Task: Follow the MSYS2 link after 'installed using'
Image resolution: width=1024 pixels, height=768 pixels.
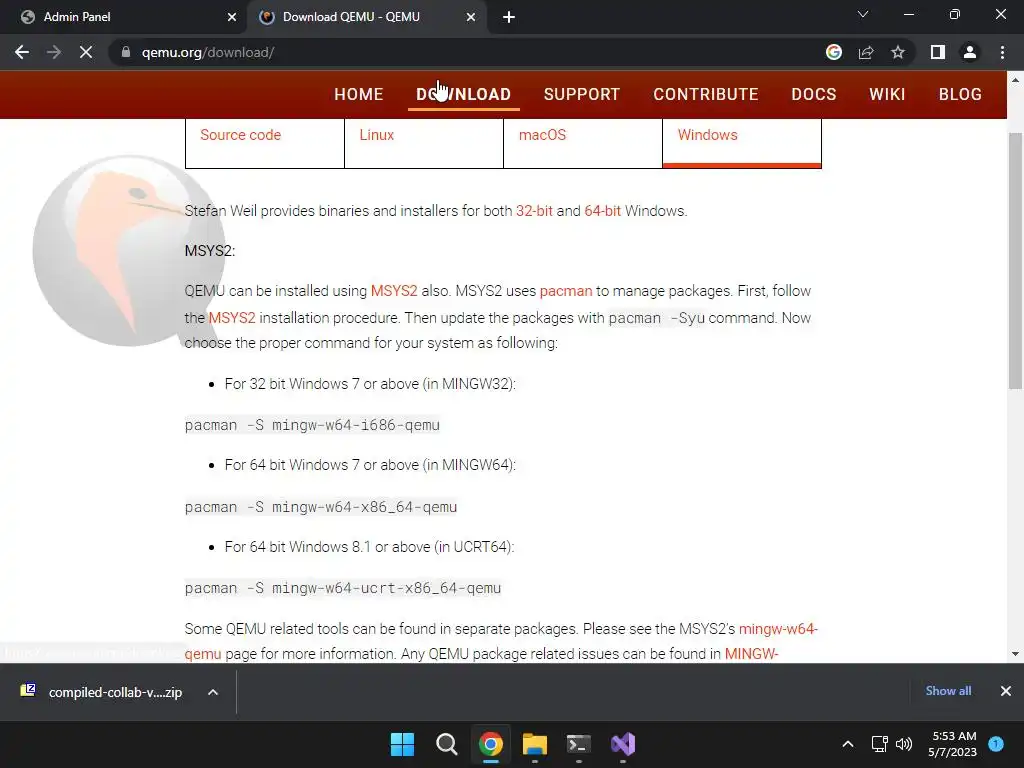Action: click(x=394, y=291)
